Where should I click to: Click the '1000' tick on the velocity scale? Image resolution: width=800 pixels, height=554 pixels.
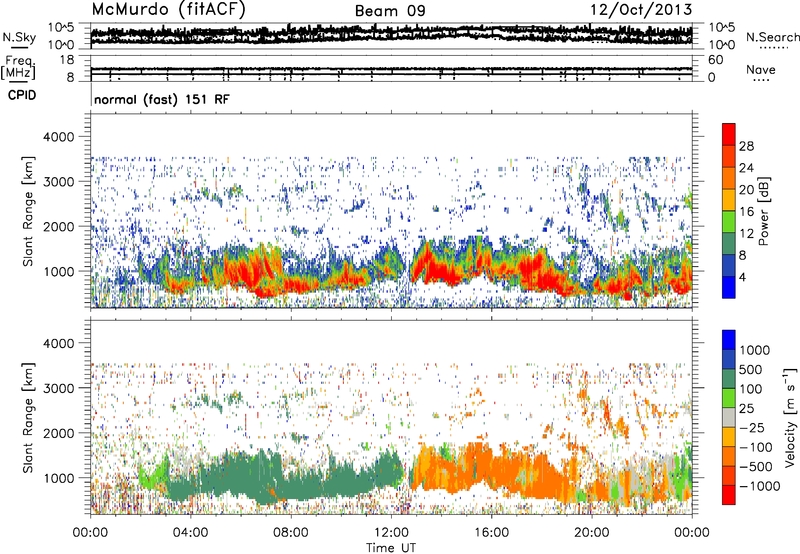[x=755, y=350]
